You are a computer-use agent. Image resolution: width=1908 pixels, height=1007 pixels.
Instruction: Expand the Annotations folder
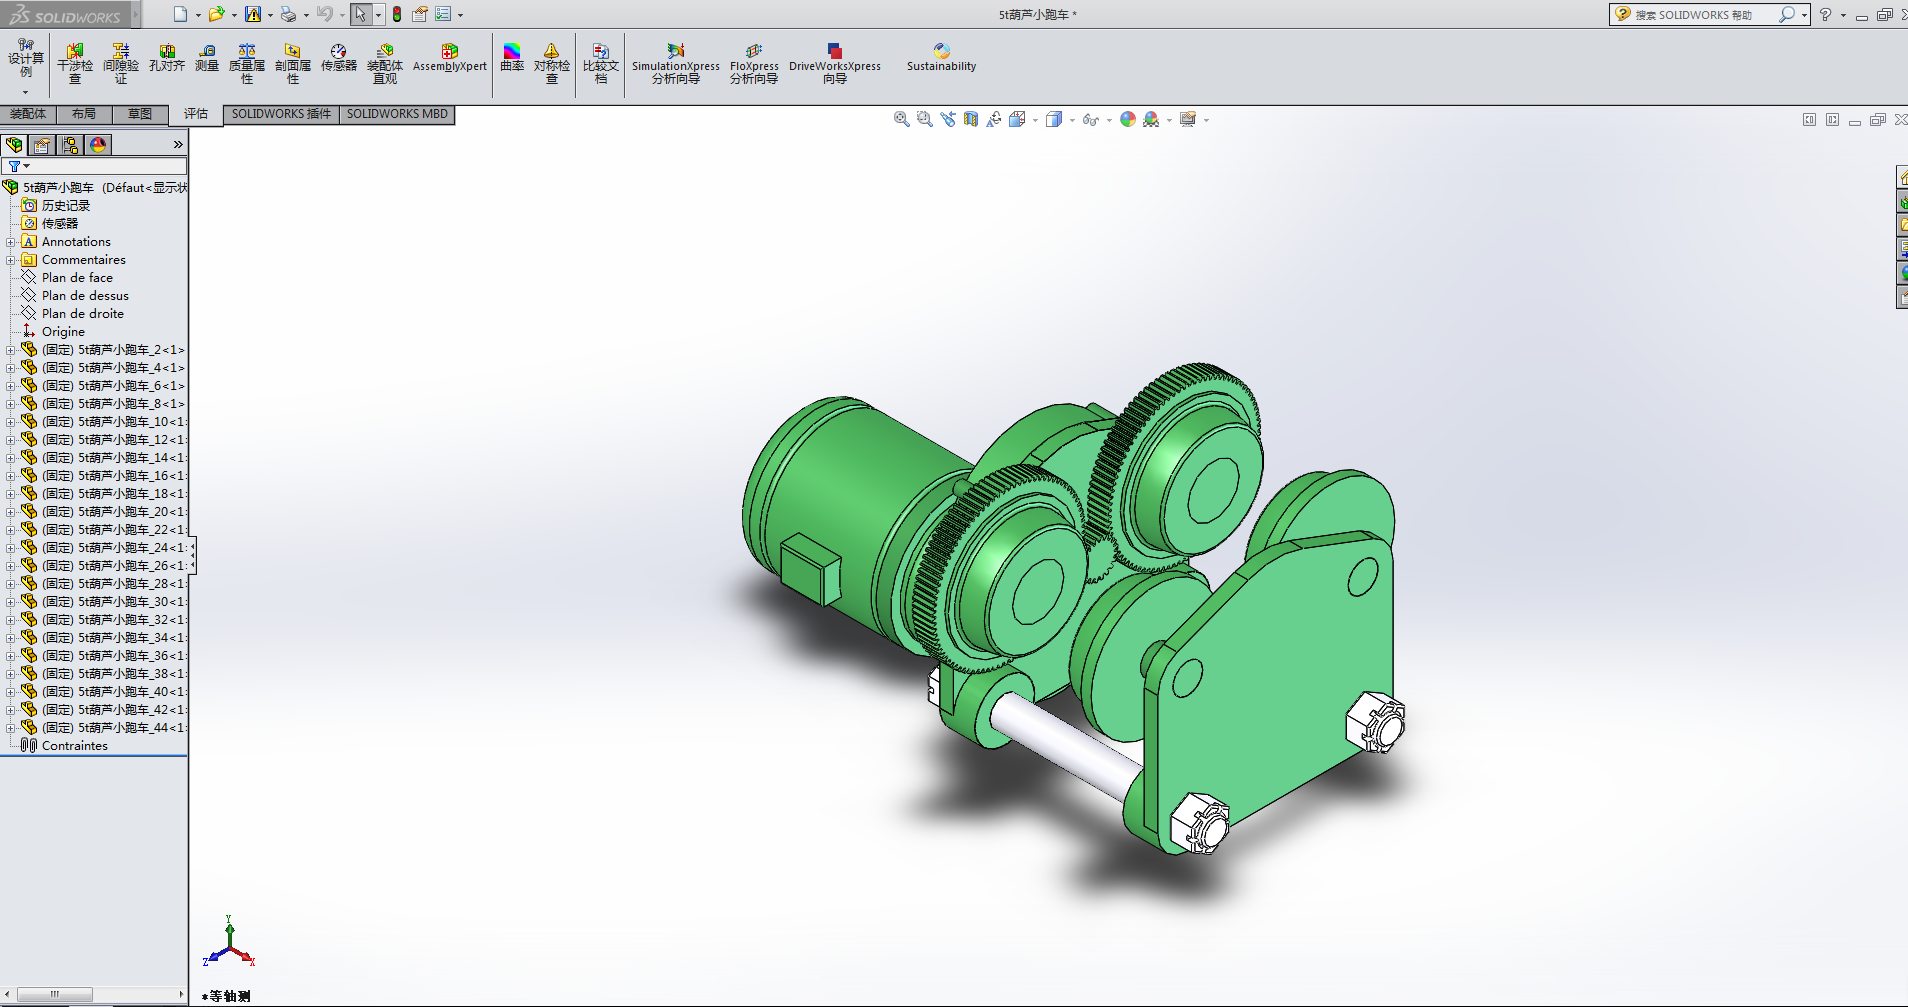coord(11,242)
